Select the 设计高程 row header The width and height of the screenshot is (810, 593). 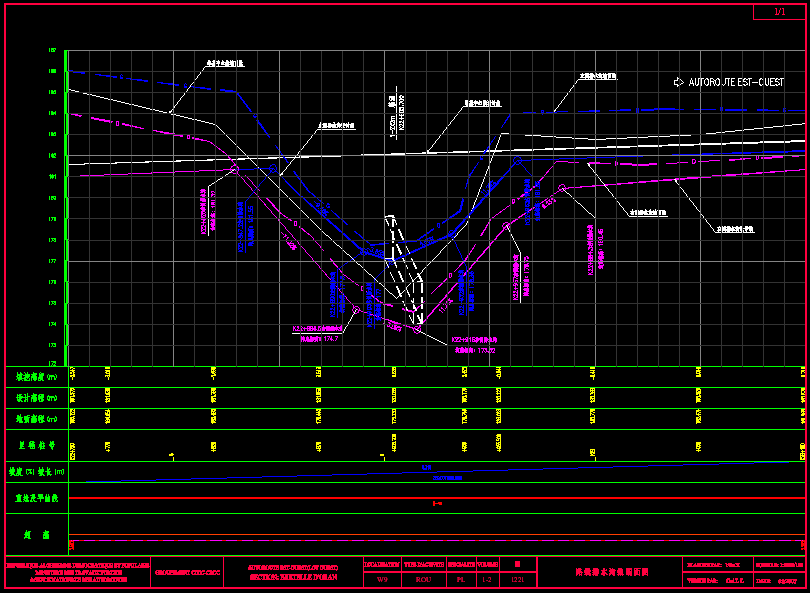(36, 398)
